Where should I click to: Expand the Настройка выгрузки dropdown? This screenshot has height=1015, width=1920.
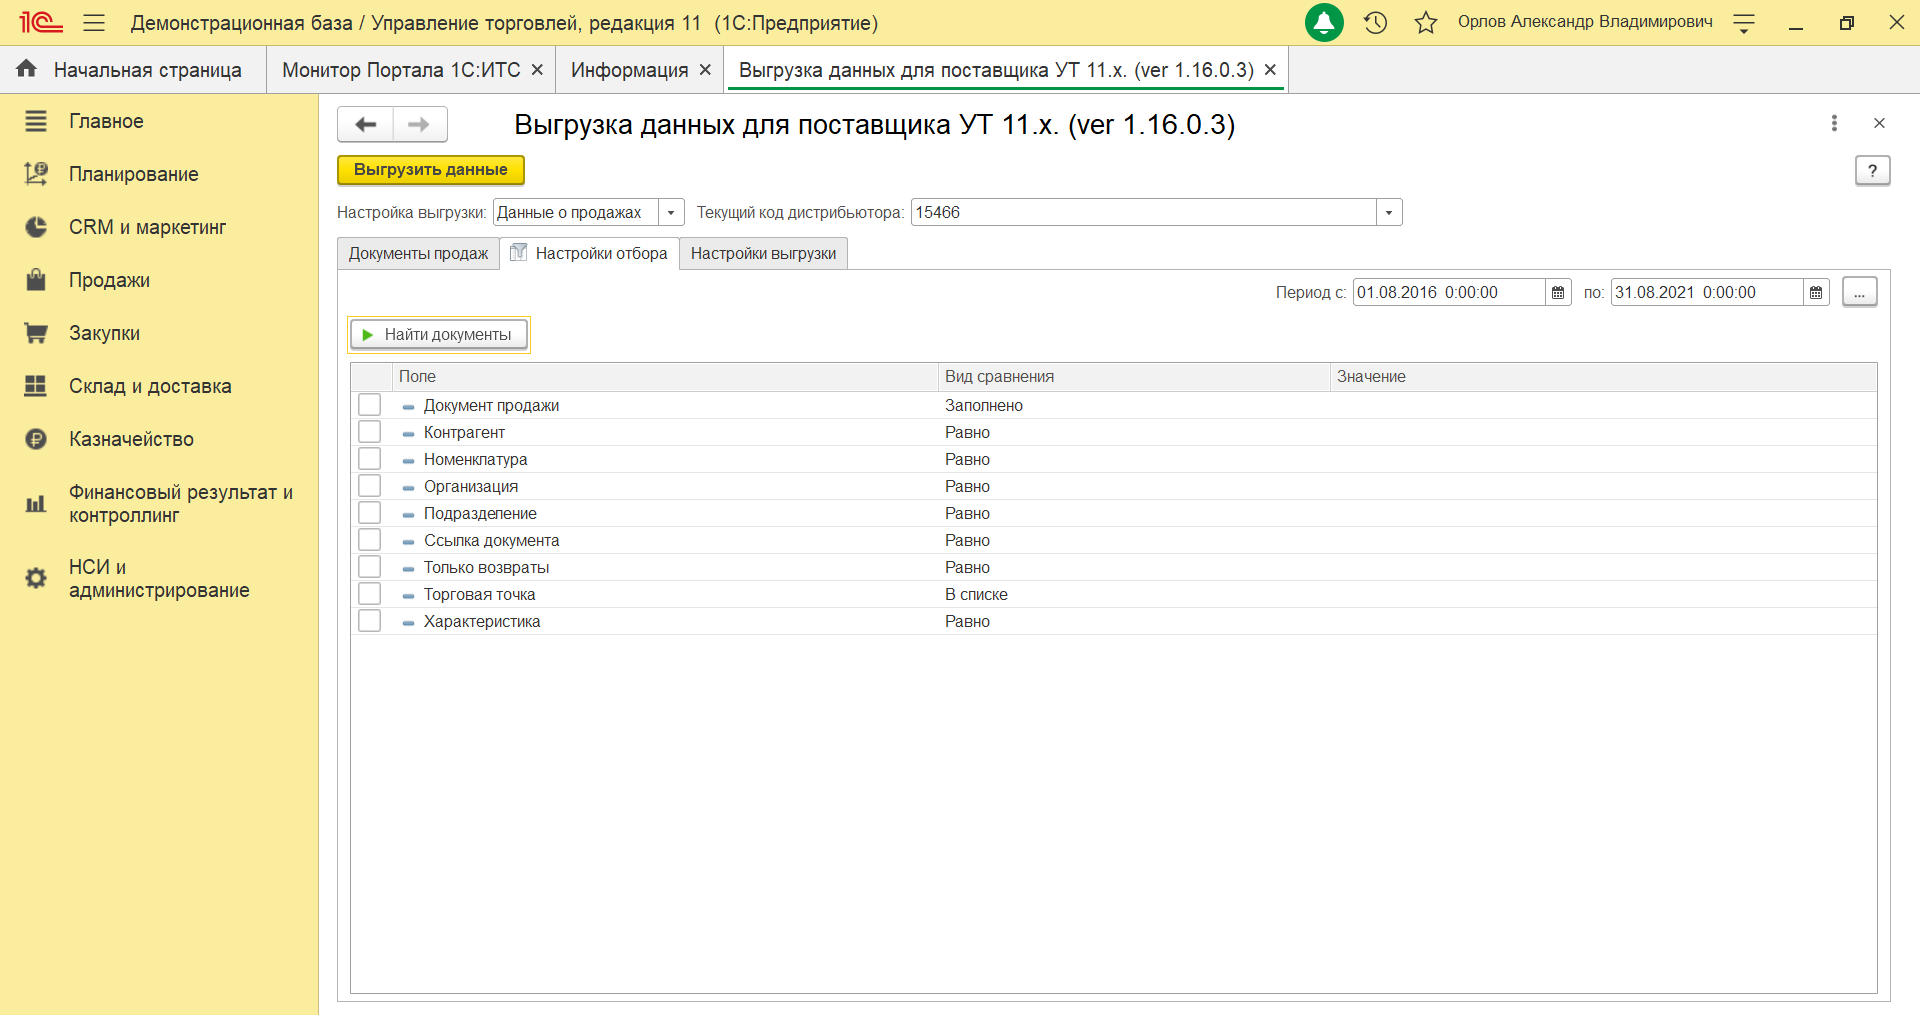(x=671, y=212)
